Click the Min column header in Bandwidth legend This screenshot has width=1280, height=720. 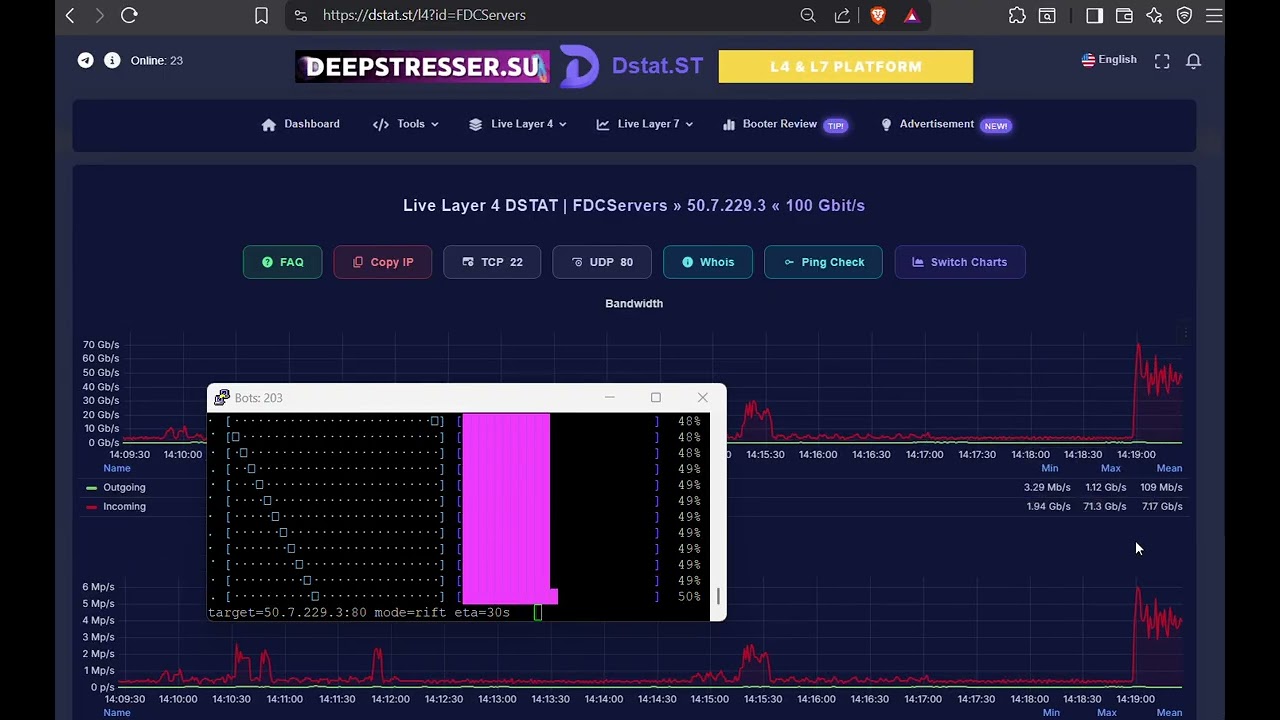[x=1050, y=468]
